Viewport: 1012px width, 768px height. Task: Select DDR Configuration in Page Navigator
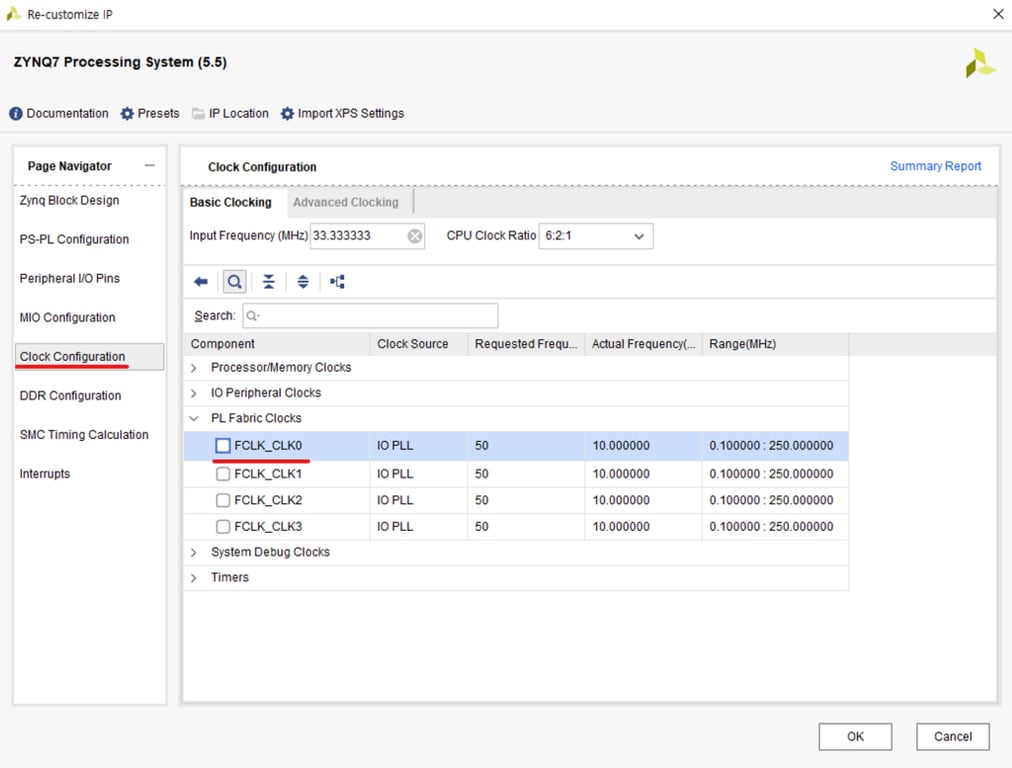(70, 396)
